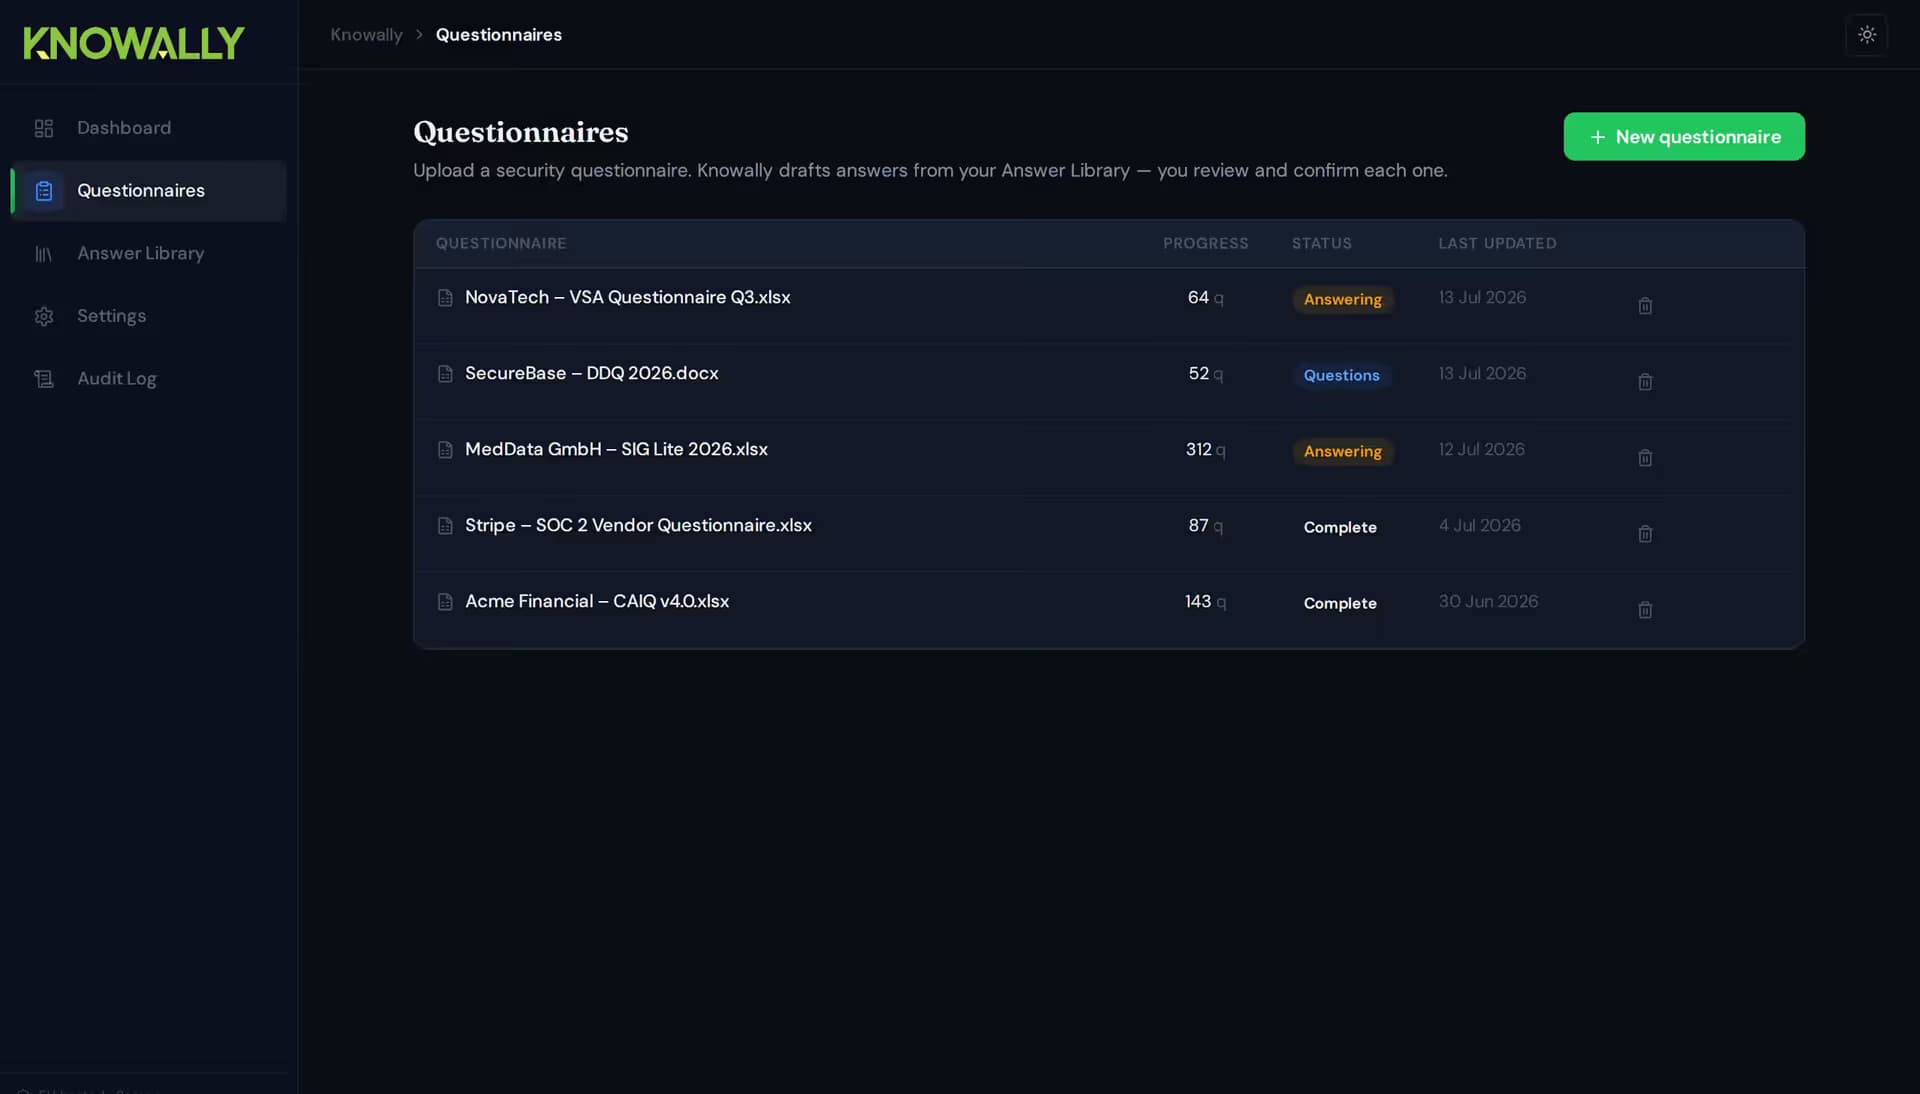Click the STATUS column header
The height and width of the screenshot is (1094, 1920).
[x=1321, y=244]
